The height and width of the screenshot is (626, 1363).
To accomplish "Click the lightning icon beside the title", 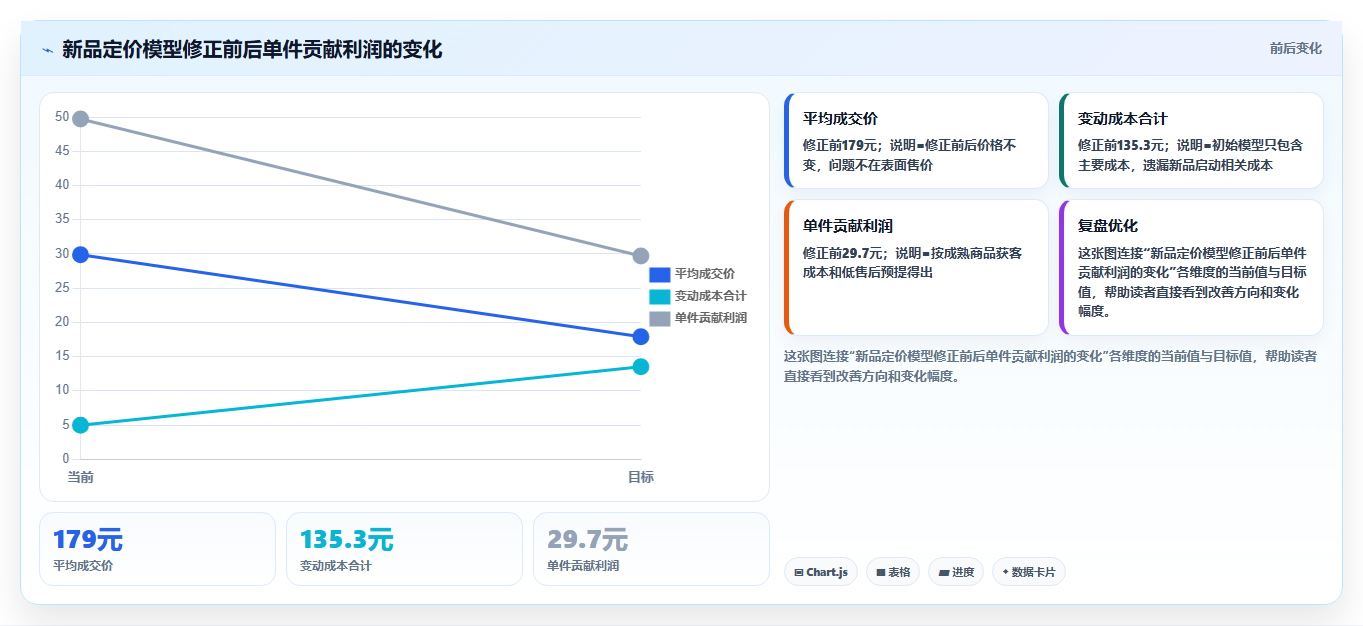I will pos(47,50).
